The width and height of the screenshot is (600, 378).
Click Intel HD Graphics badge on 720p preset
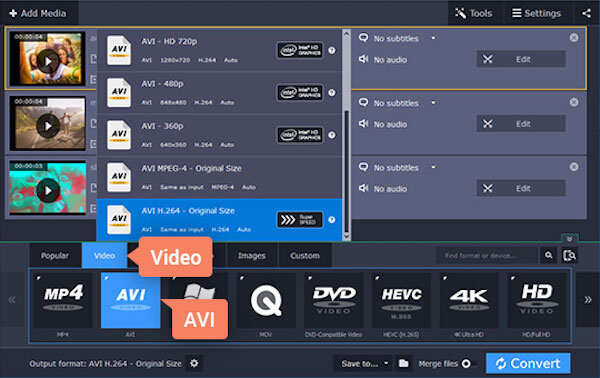300,50
